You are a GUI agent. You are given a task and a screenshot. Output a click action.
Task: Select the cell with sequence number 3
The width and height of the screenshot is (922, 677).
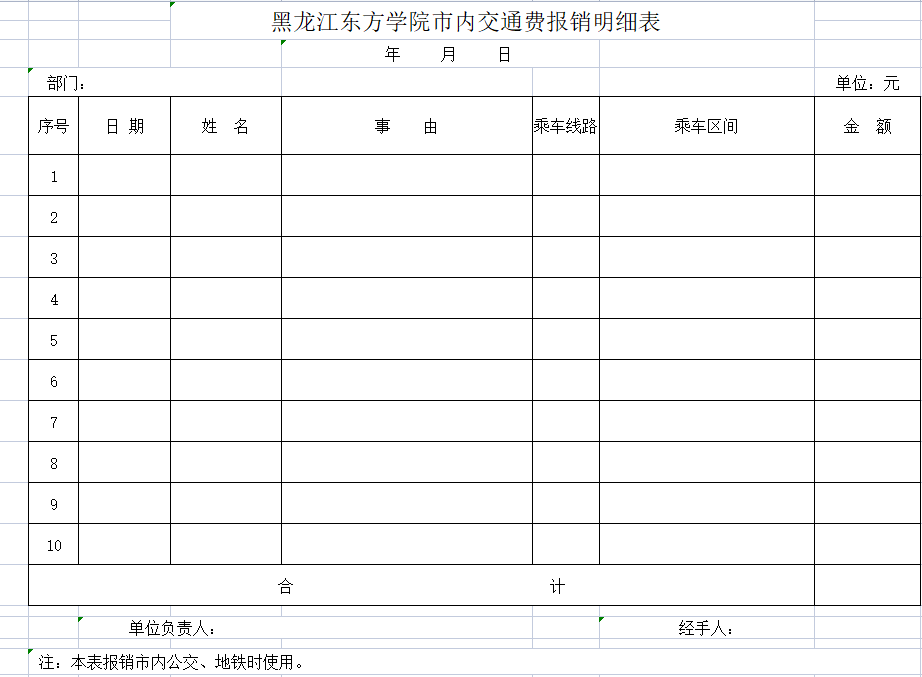click(x=54, y=257)
